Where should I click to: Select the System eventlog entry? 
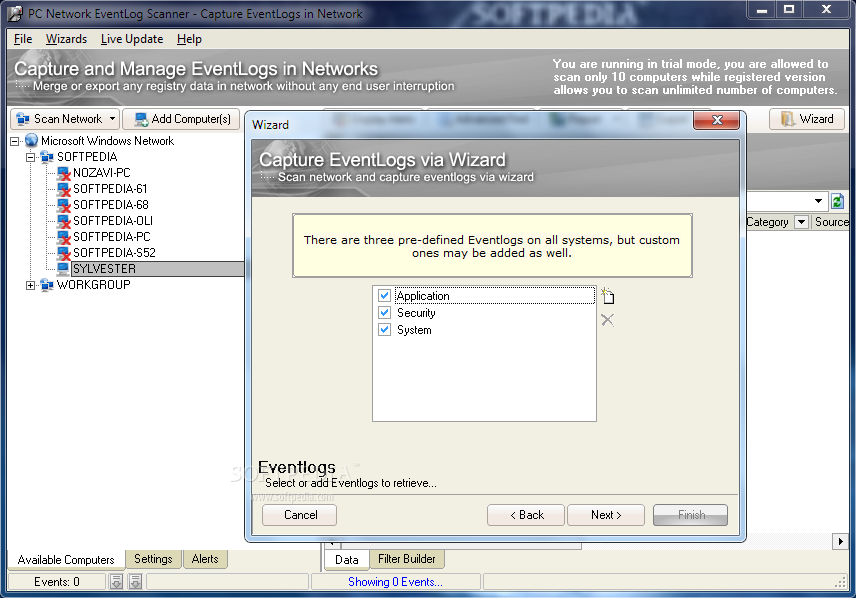[414, 330]
